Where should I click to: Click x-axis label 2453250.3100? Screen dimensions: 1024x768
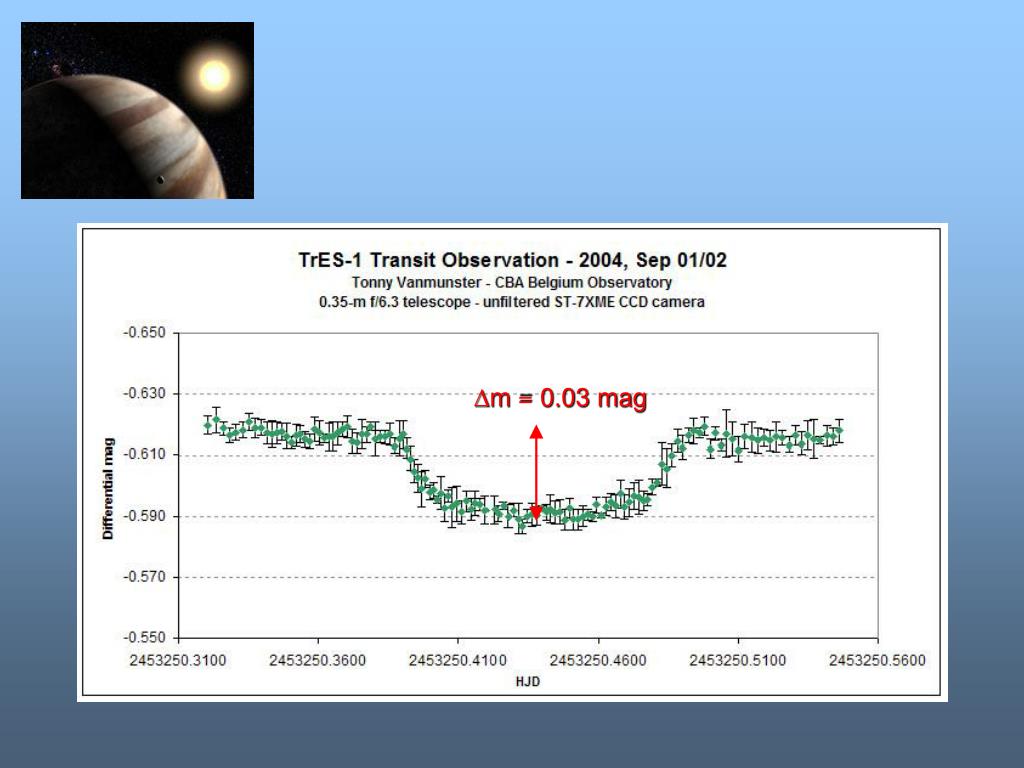point(178,660)
